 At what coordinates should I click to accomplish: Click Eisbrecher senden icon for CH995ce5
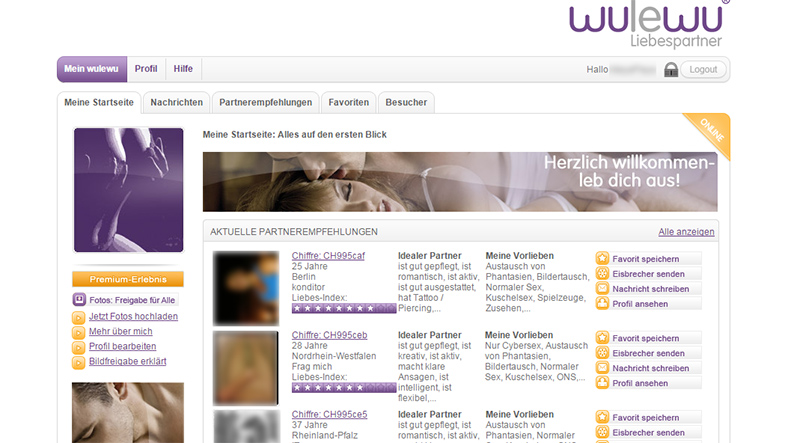coord(603,432)
